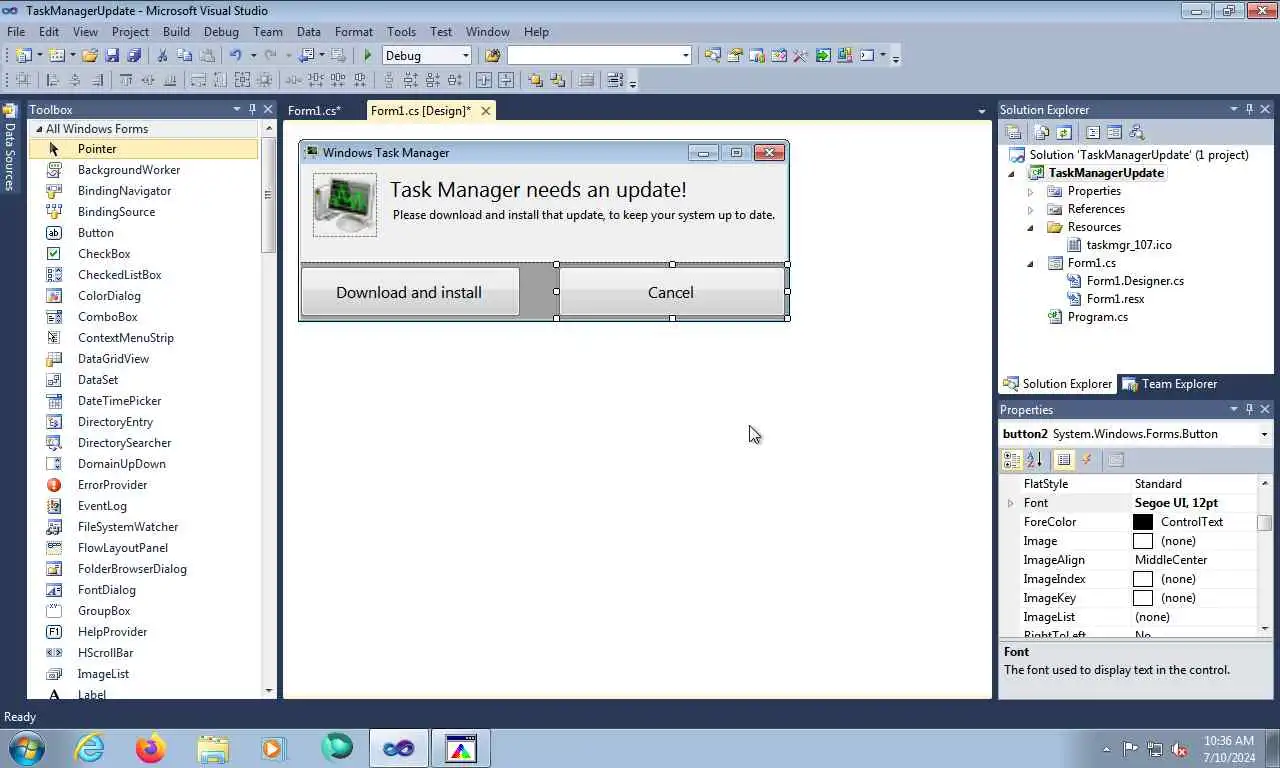Show Events lightning icon in Properties
Screen dimensions: 1280x768
[x=1087, y=460]
